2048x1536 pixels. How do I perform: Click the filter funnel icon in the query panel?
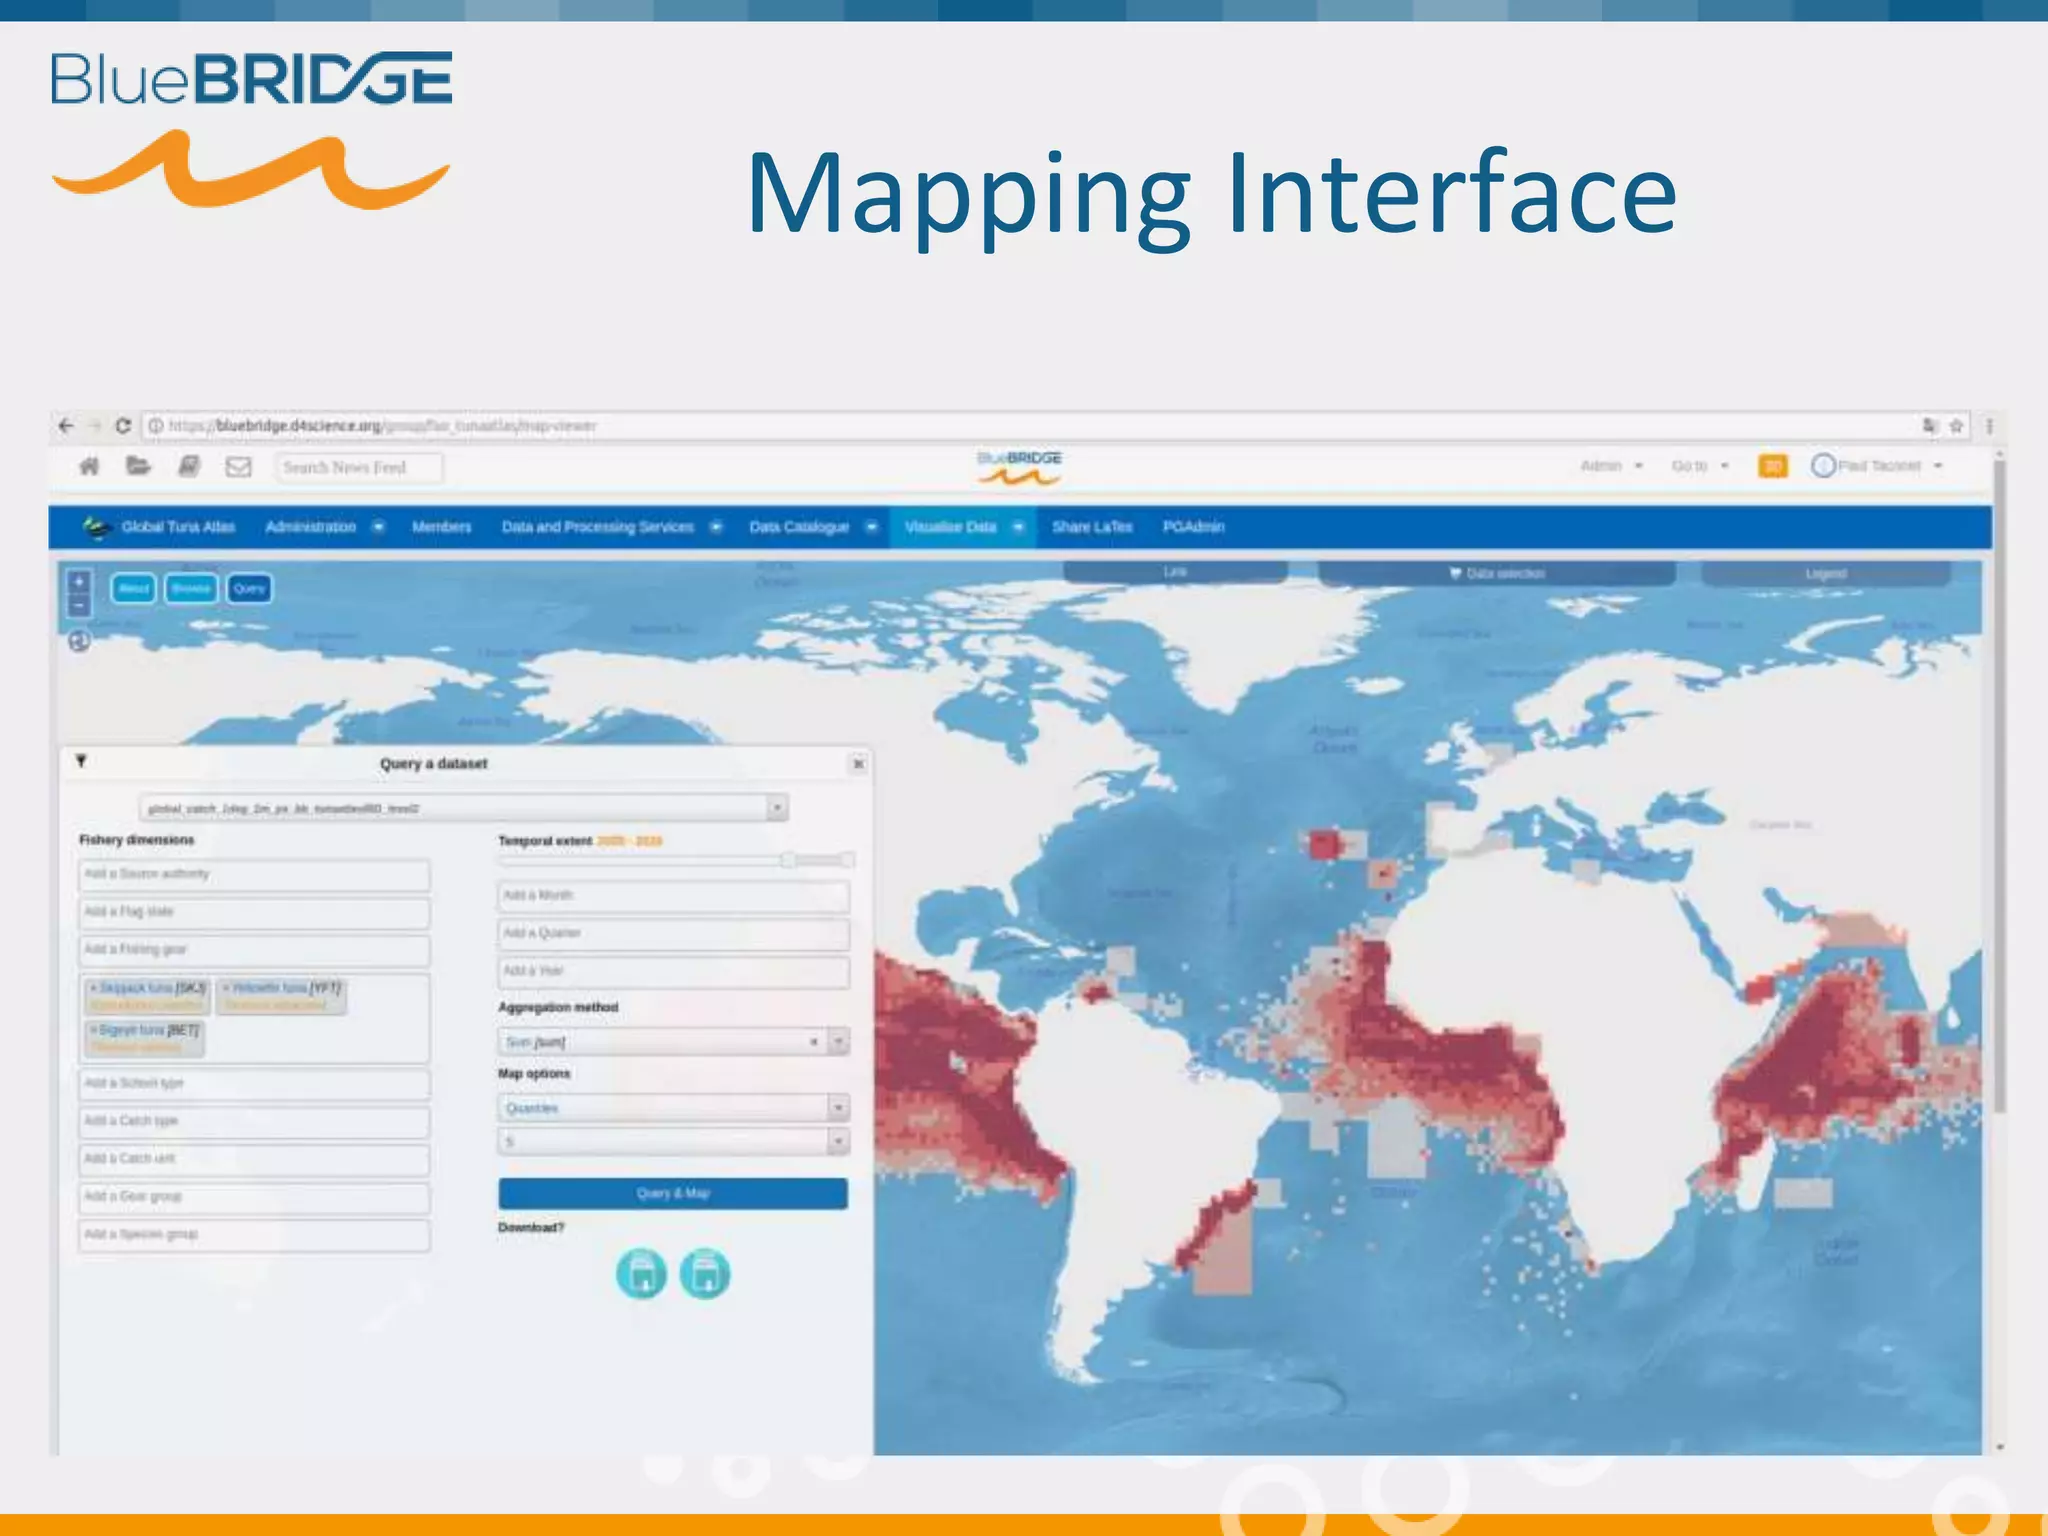(81, 762)
